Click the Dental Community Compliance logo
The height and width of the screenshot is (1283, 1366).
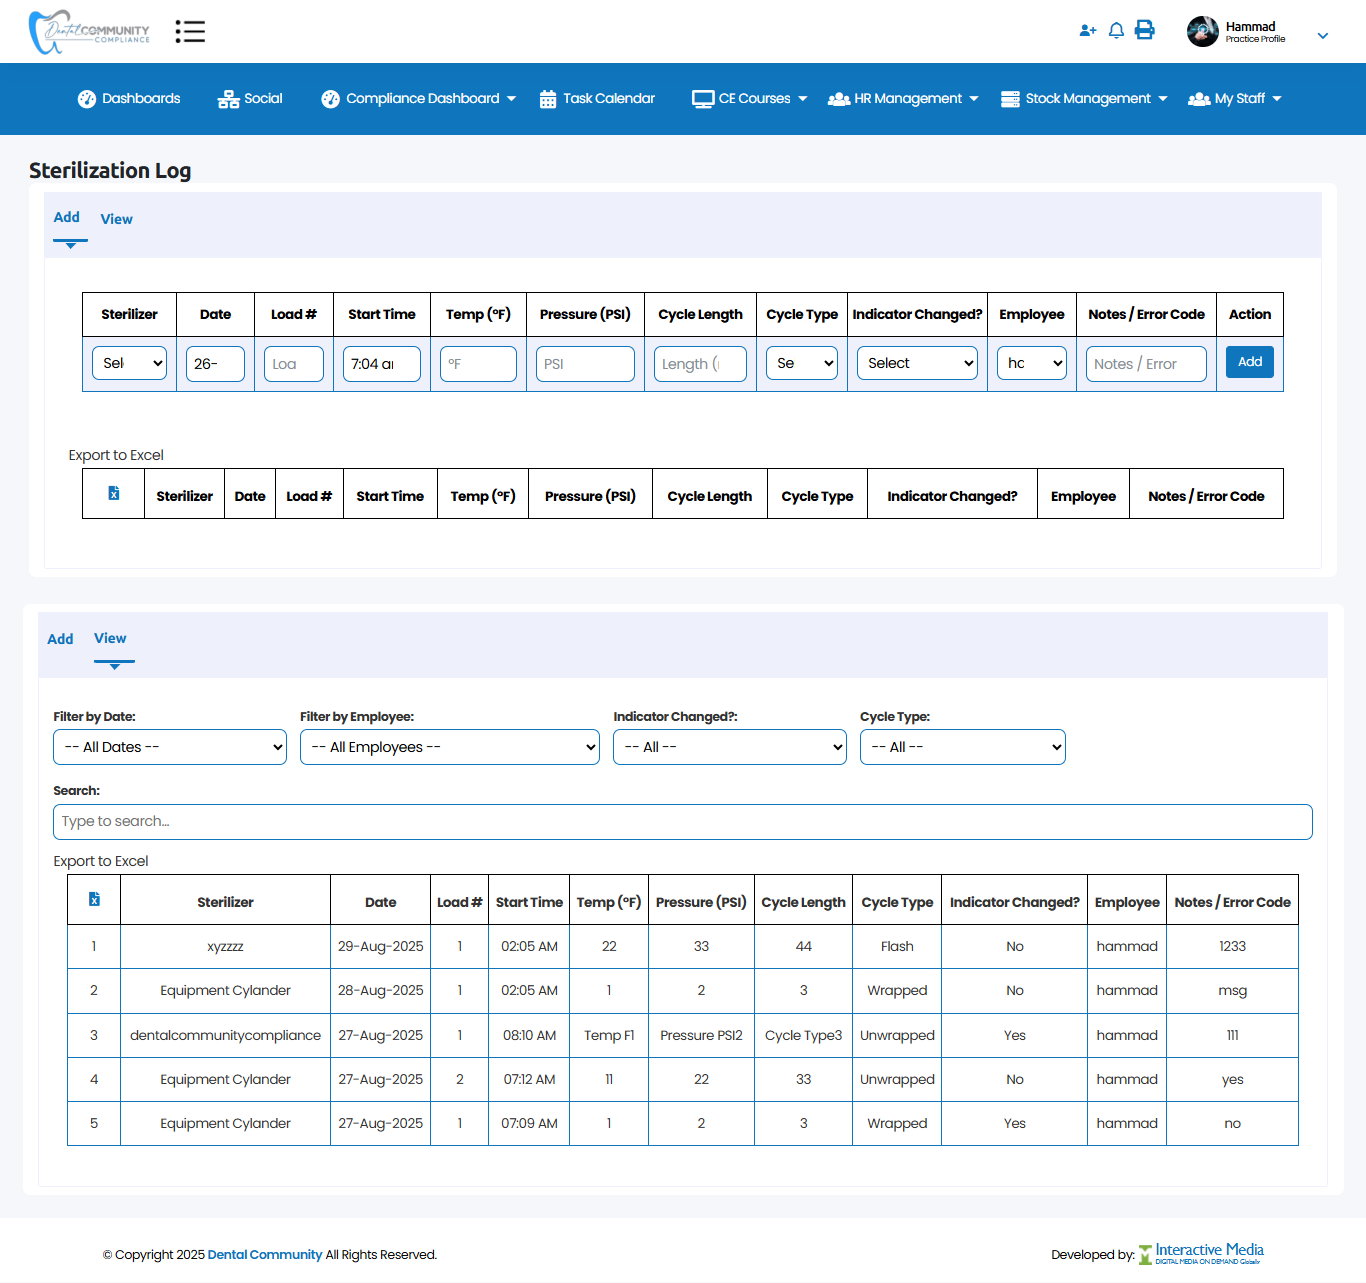90,32
